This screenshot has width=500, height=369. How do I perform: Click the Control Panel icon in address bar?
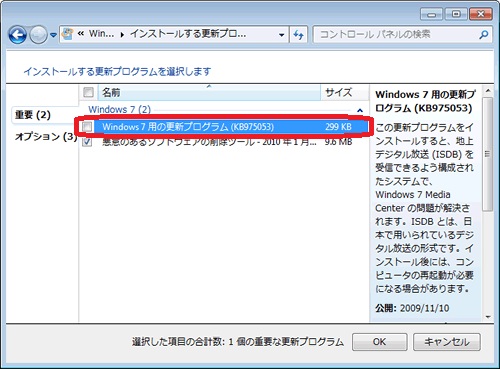tap(68, 34)
